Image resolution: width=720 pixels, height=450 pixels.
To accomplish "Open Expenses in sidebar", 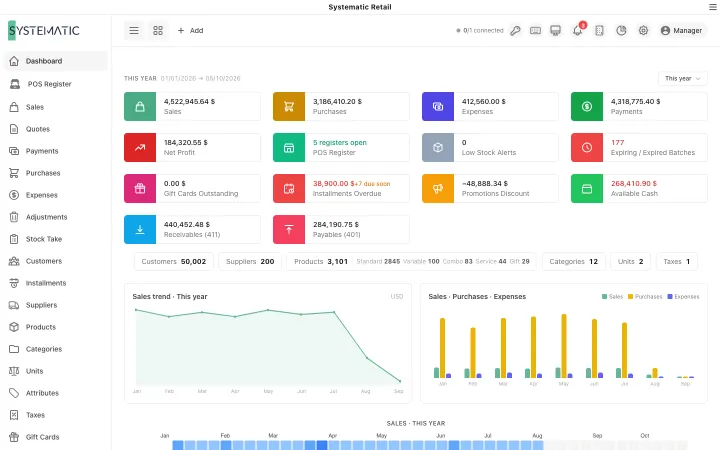I will click(56, 195).
